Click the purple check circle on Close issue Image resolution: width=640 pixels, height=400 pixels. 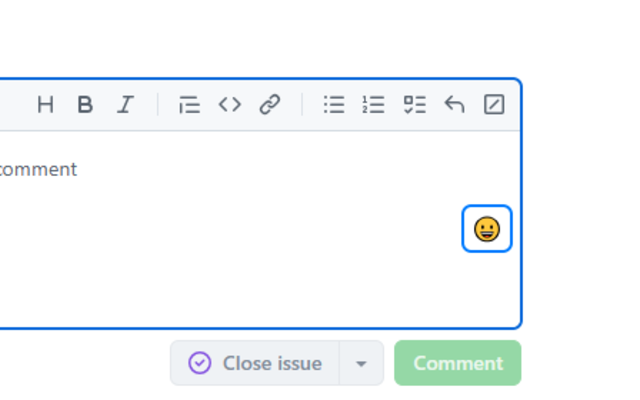200,363
